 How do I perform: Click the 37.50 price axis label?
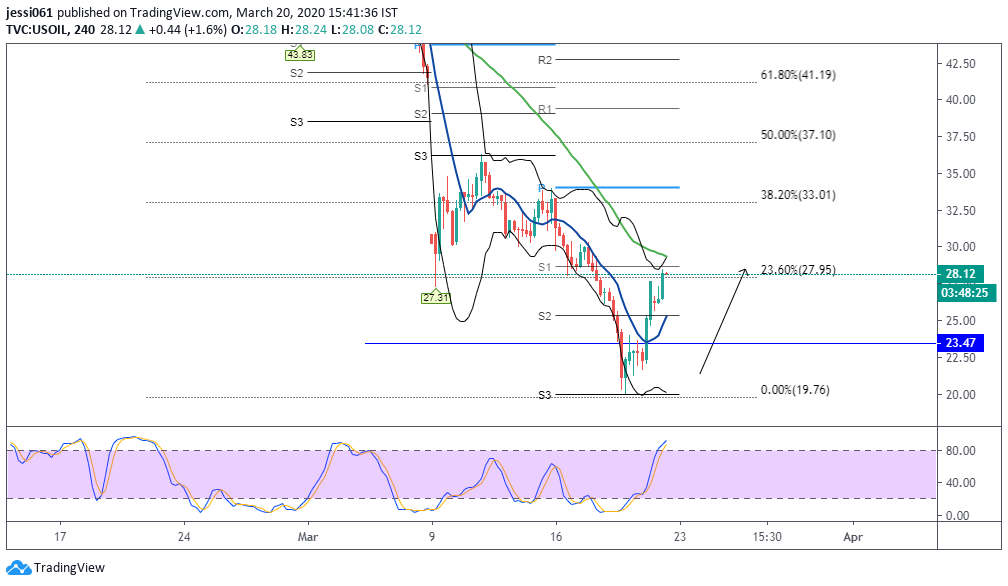coord(960,137)
